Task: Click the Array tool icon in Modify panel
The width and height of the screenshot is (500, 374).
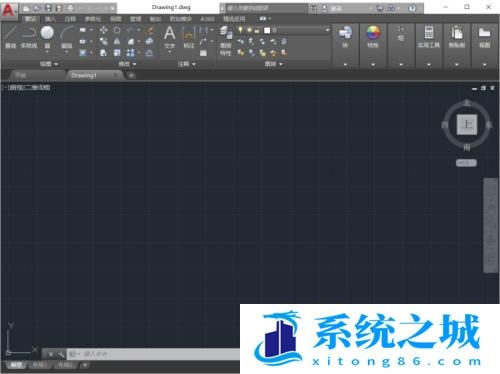Action: pyautogui.click(x=131, y=53)
